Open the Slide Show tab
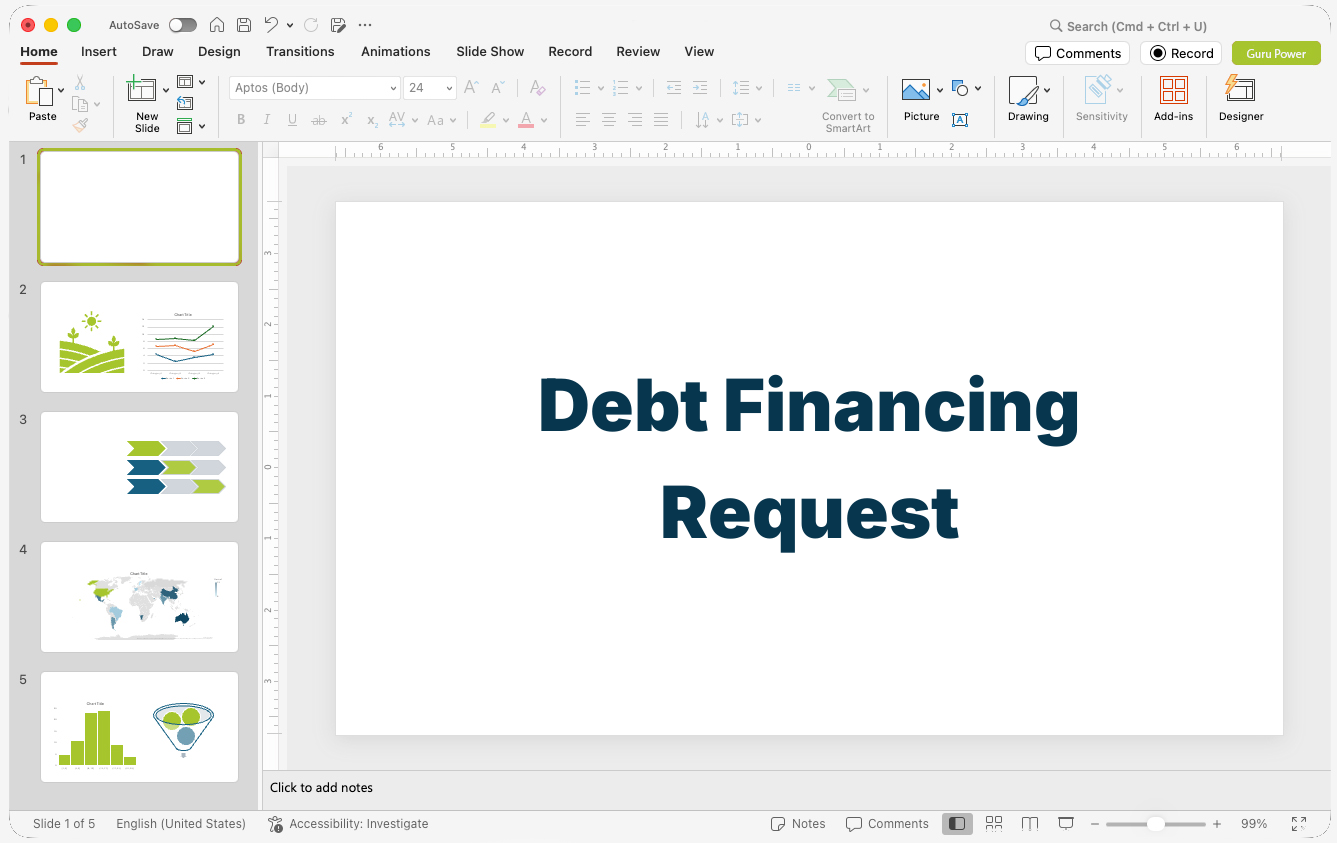This screenshot has height=843, width=1337. click(490, 52)
